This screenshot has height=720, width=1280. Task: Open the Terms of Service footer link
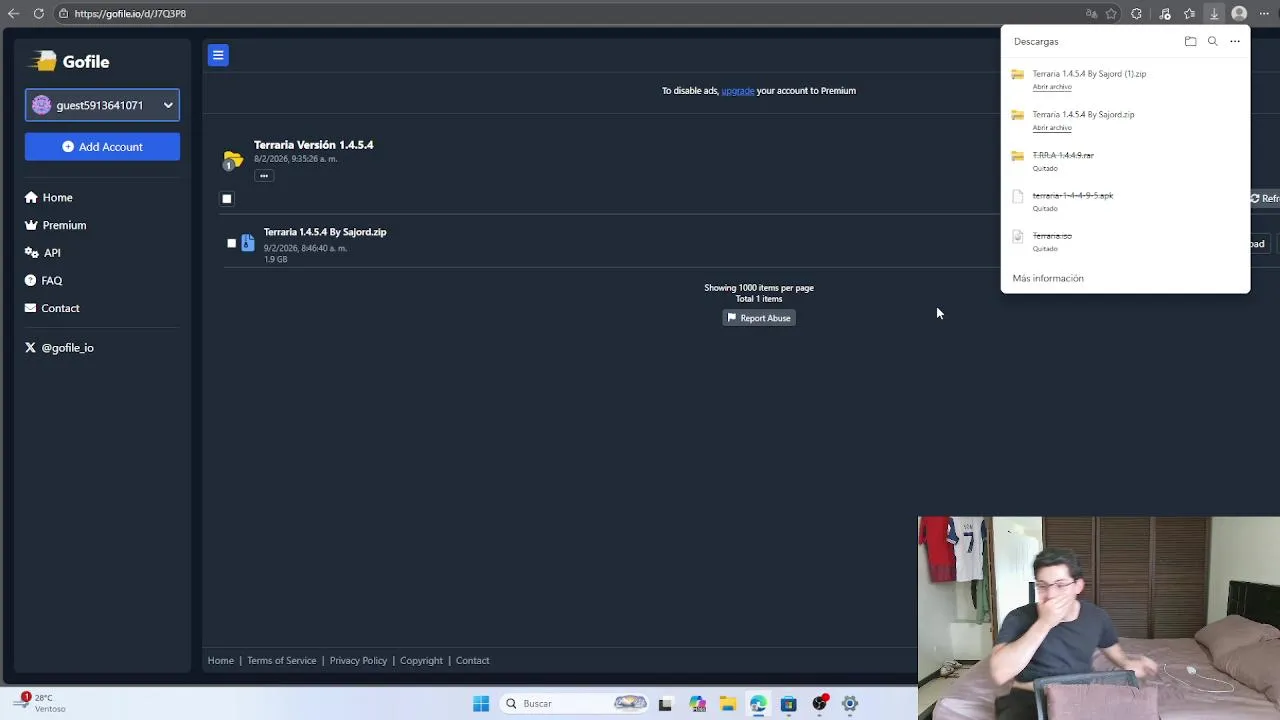[x=282, y=661]
